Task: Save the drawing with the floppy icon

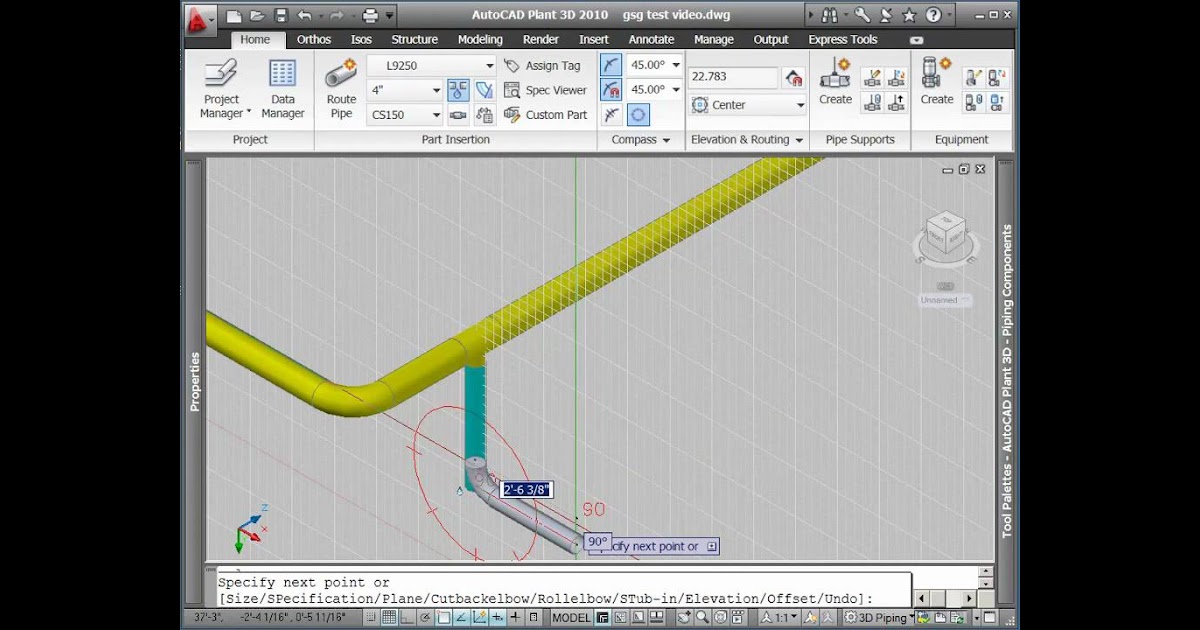Action: tap(281, 16)
